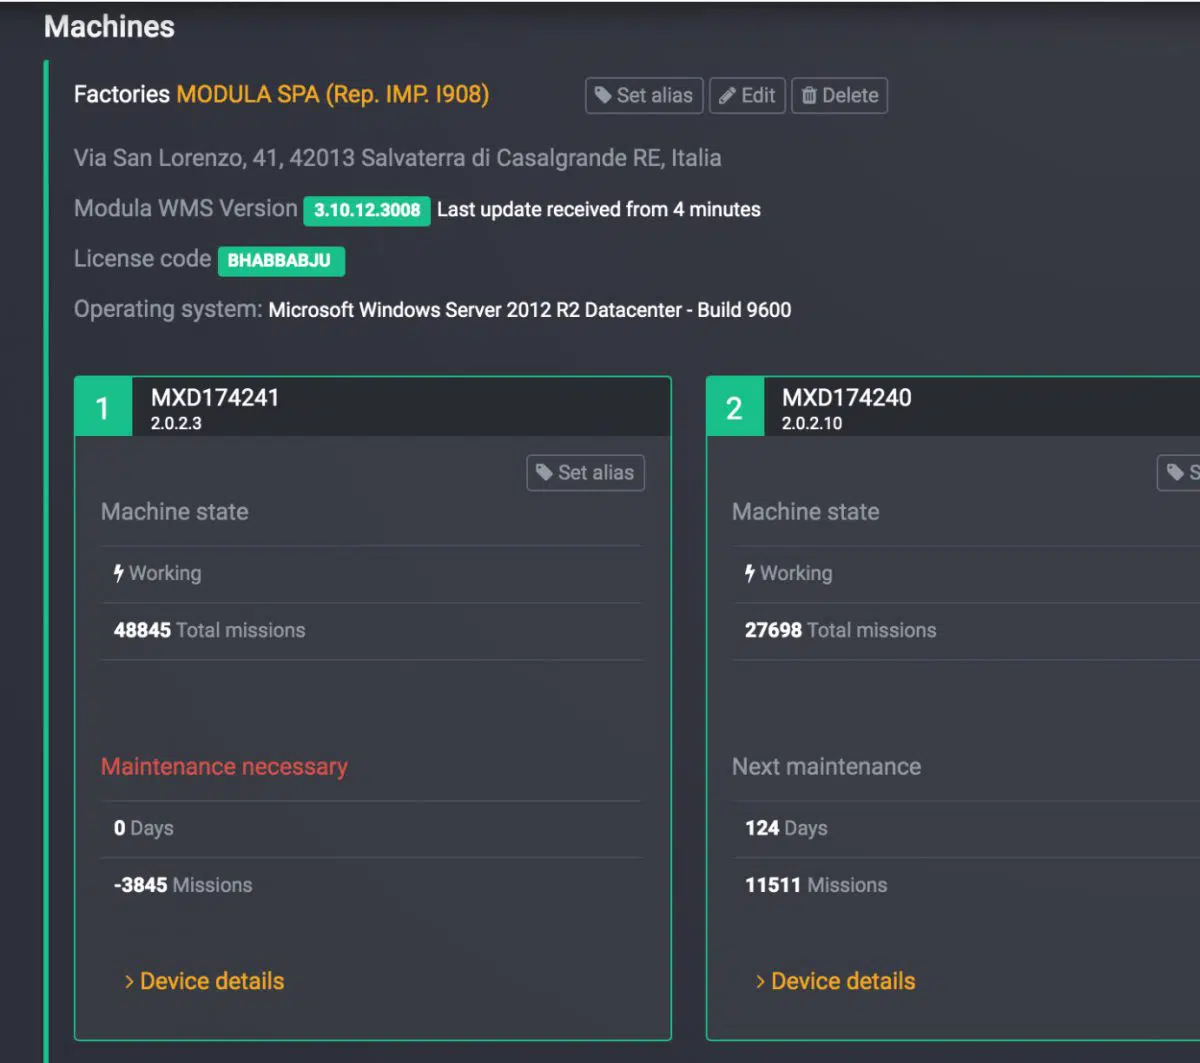Viewport: 1200px width, 1063px height.
Task: Click the trash Delete icon for the factory
Action: point(809,96)
